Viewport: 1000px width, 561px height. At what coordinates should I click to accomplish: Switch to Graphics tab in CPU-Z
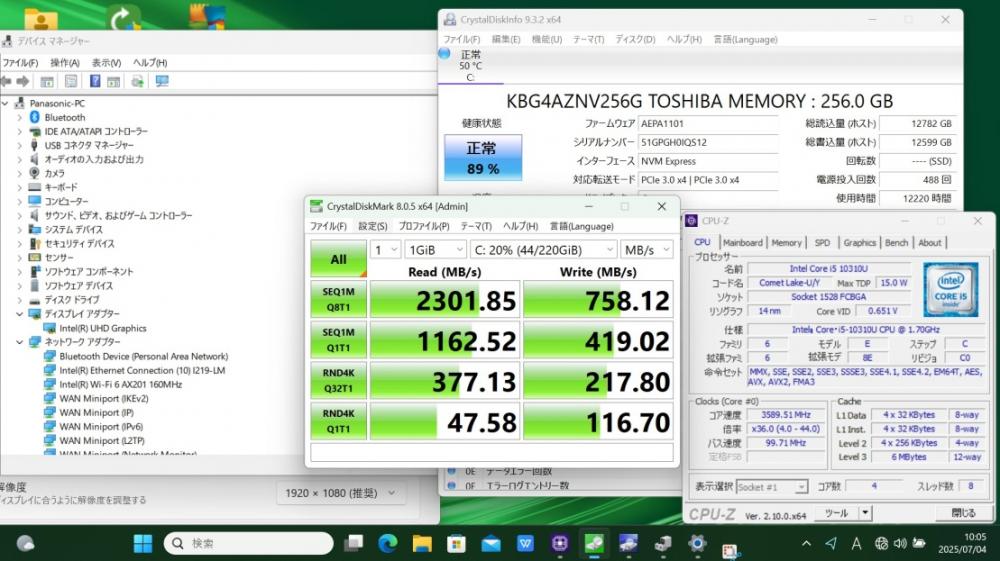[859, 243]
